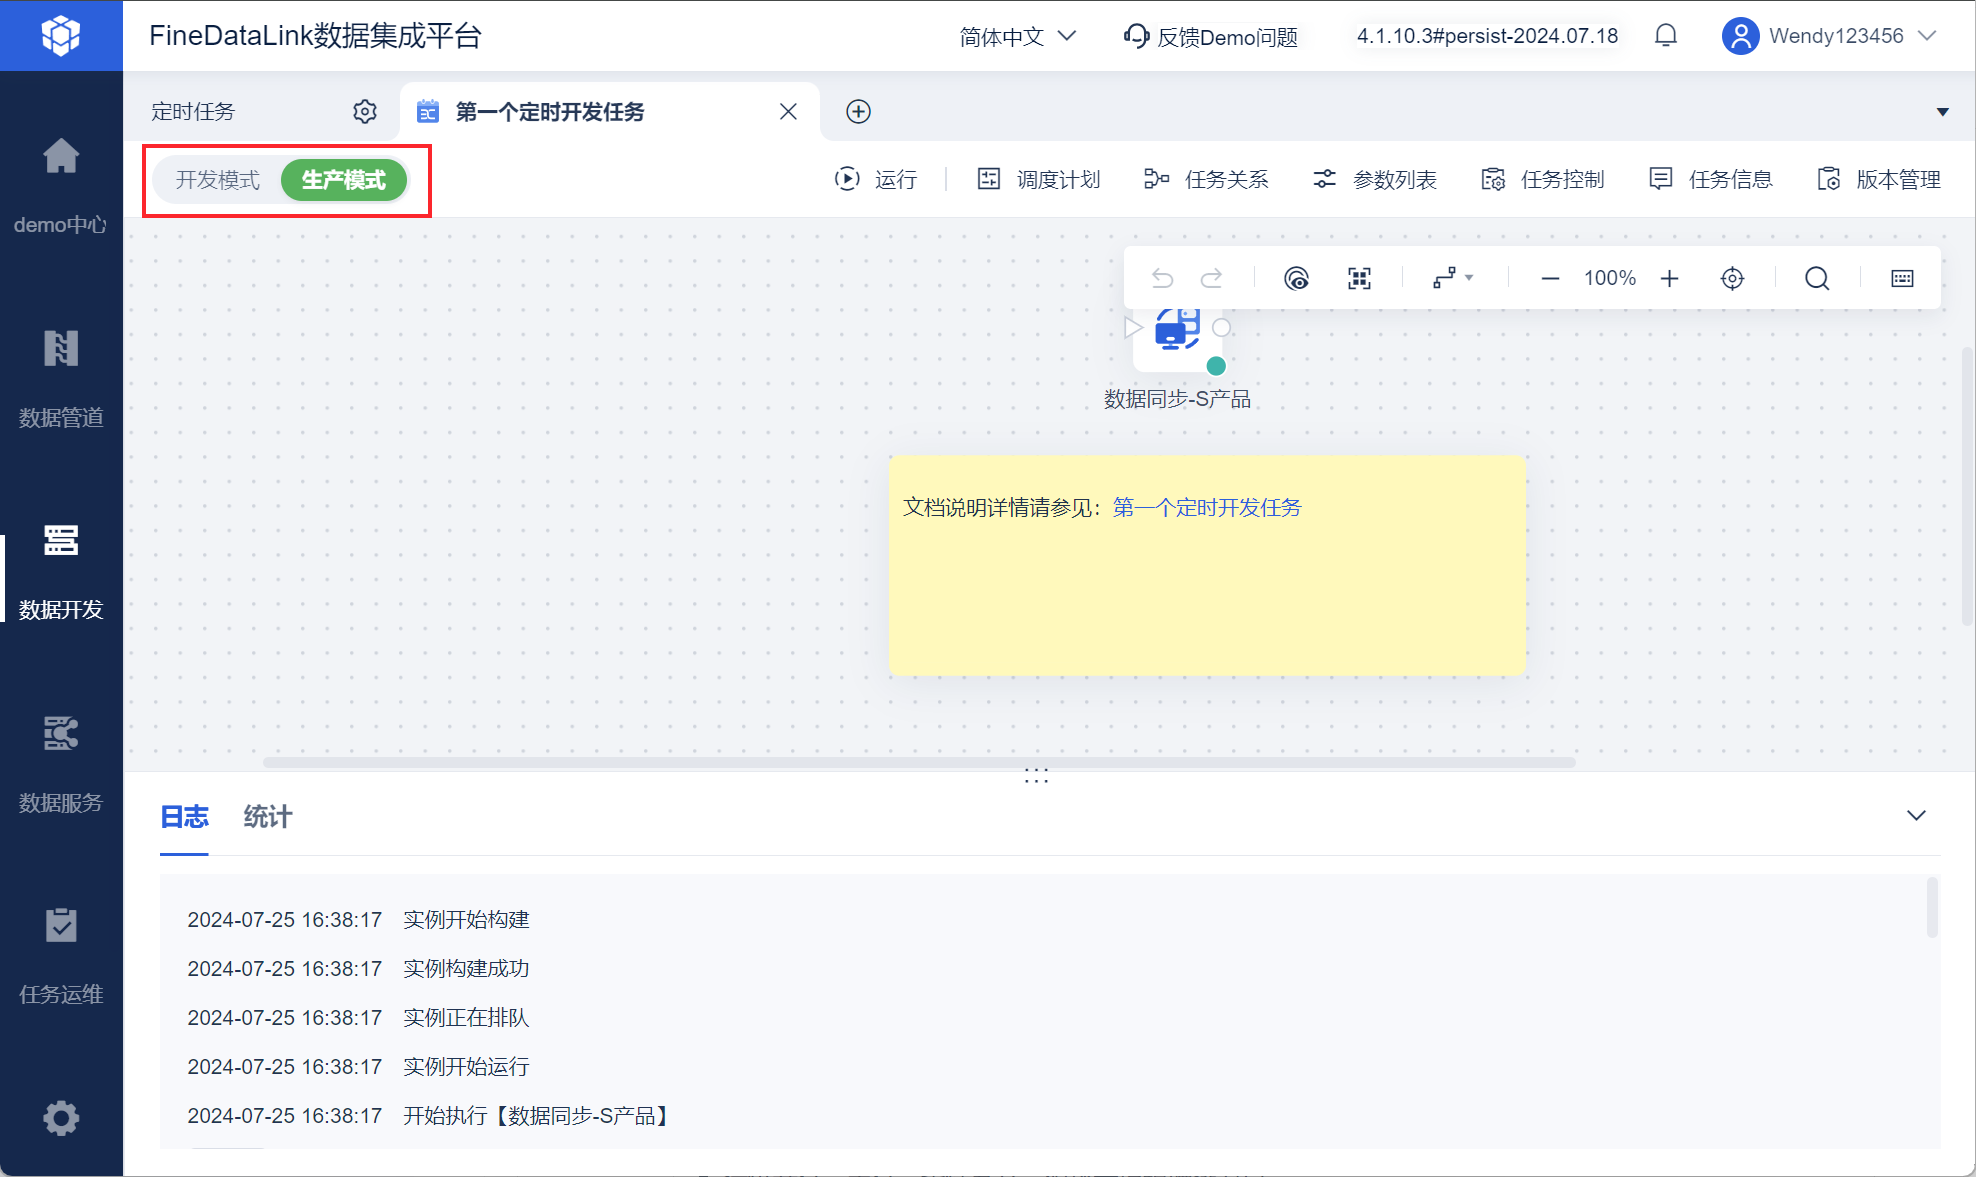This screenshot has height=1177, width=1976.
Task: Switch to the 统计 tab
Action: point(267,817)
